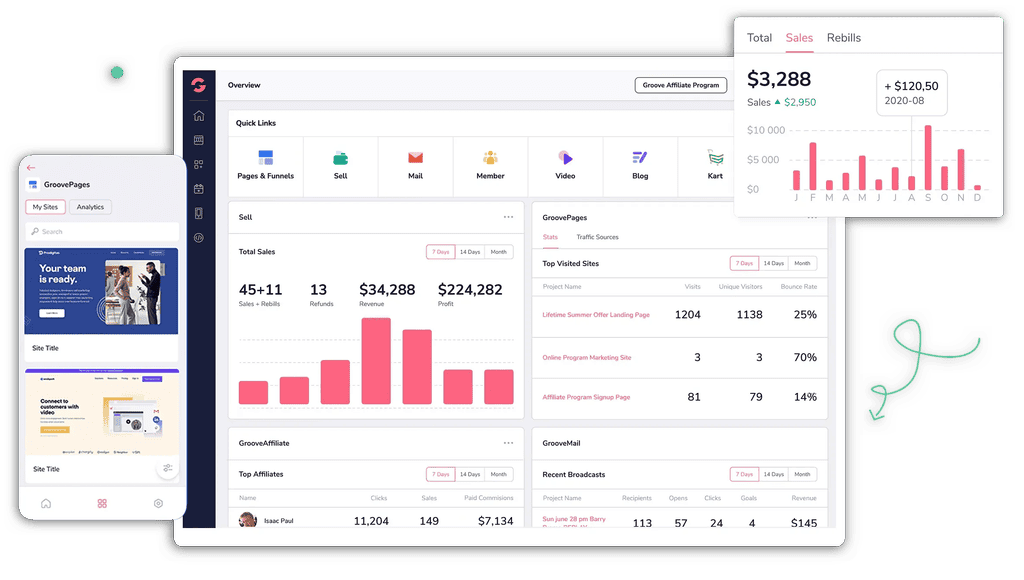Click the tallest bar in Total Sales chart
Viewport: 1024px width, 580px height.
click(x=376, y=361)
